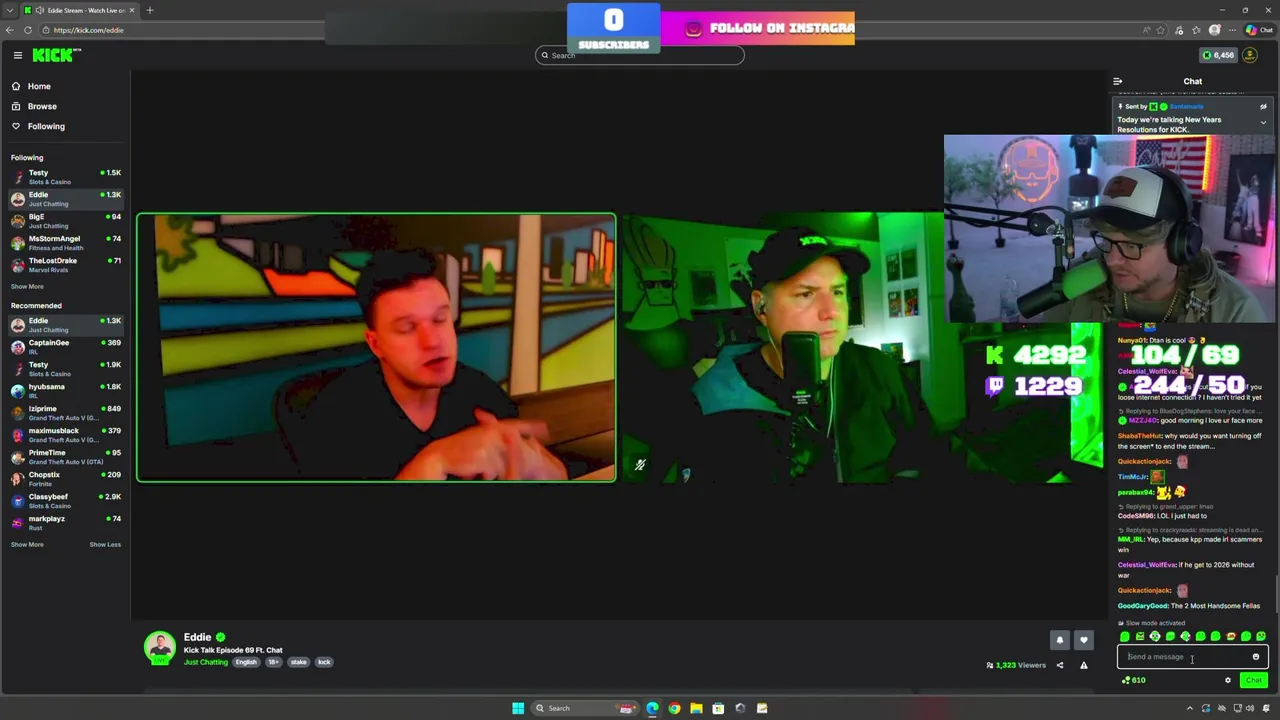Viewport: 1280px width, 720px height.
Task: Click the 610 channel points icon
Action: click(1134, 680)
